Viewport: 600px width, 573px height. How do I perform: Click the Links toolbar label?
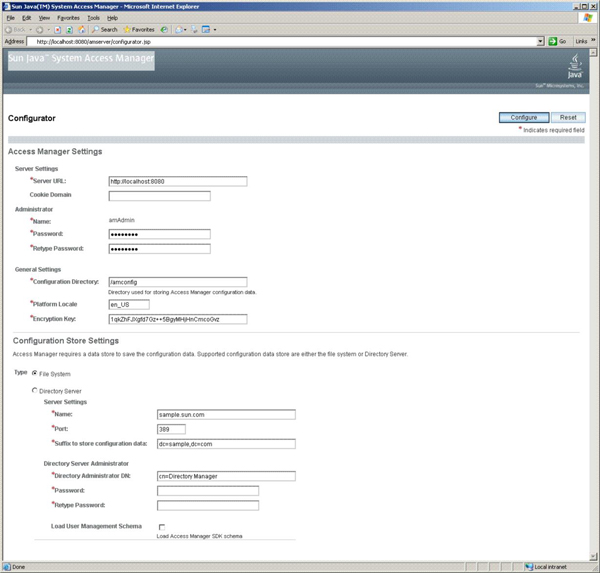(x=581, y=41)
